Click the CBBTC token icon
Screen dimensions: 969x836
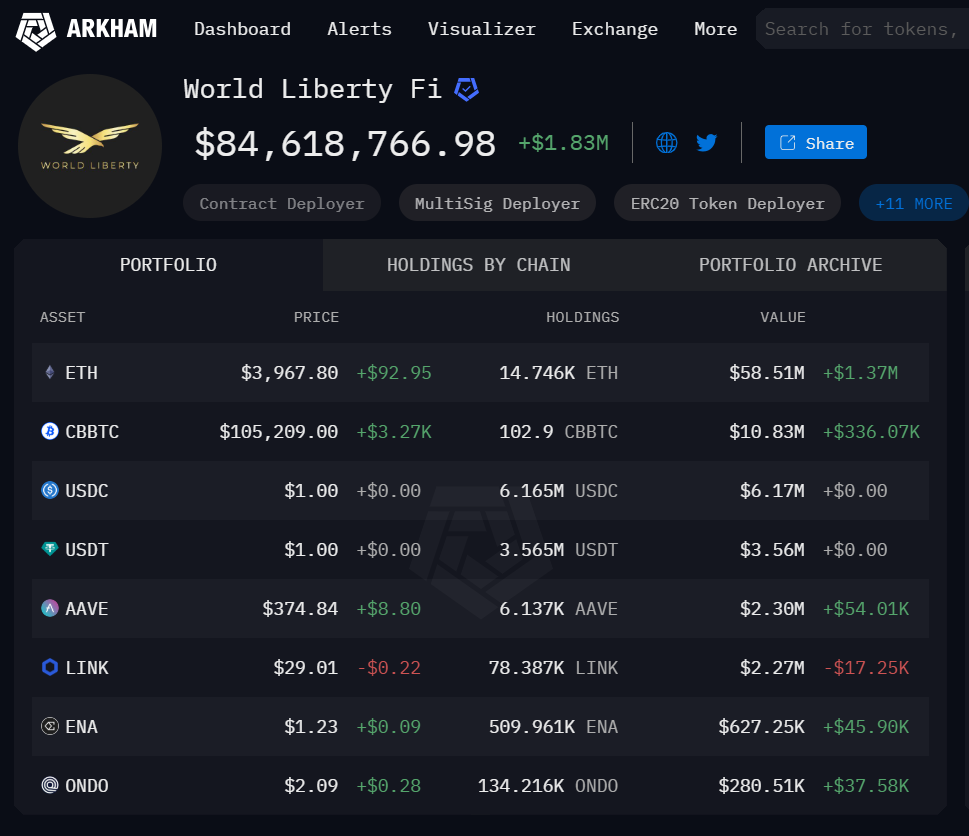[50, 431]
